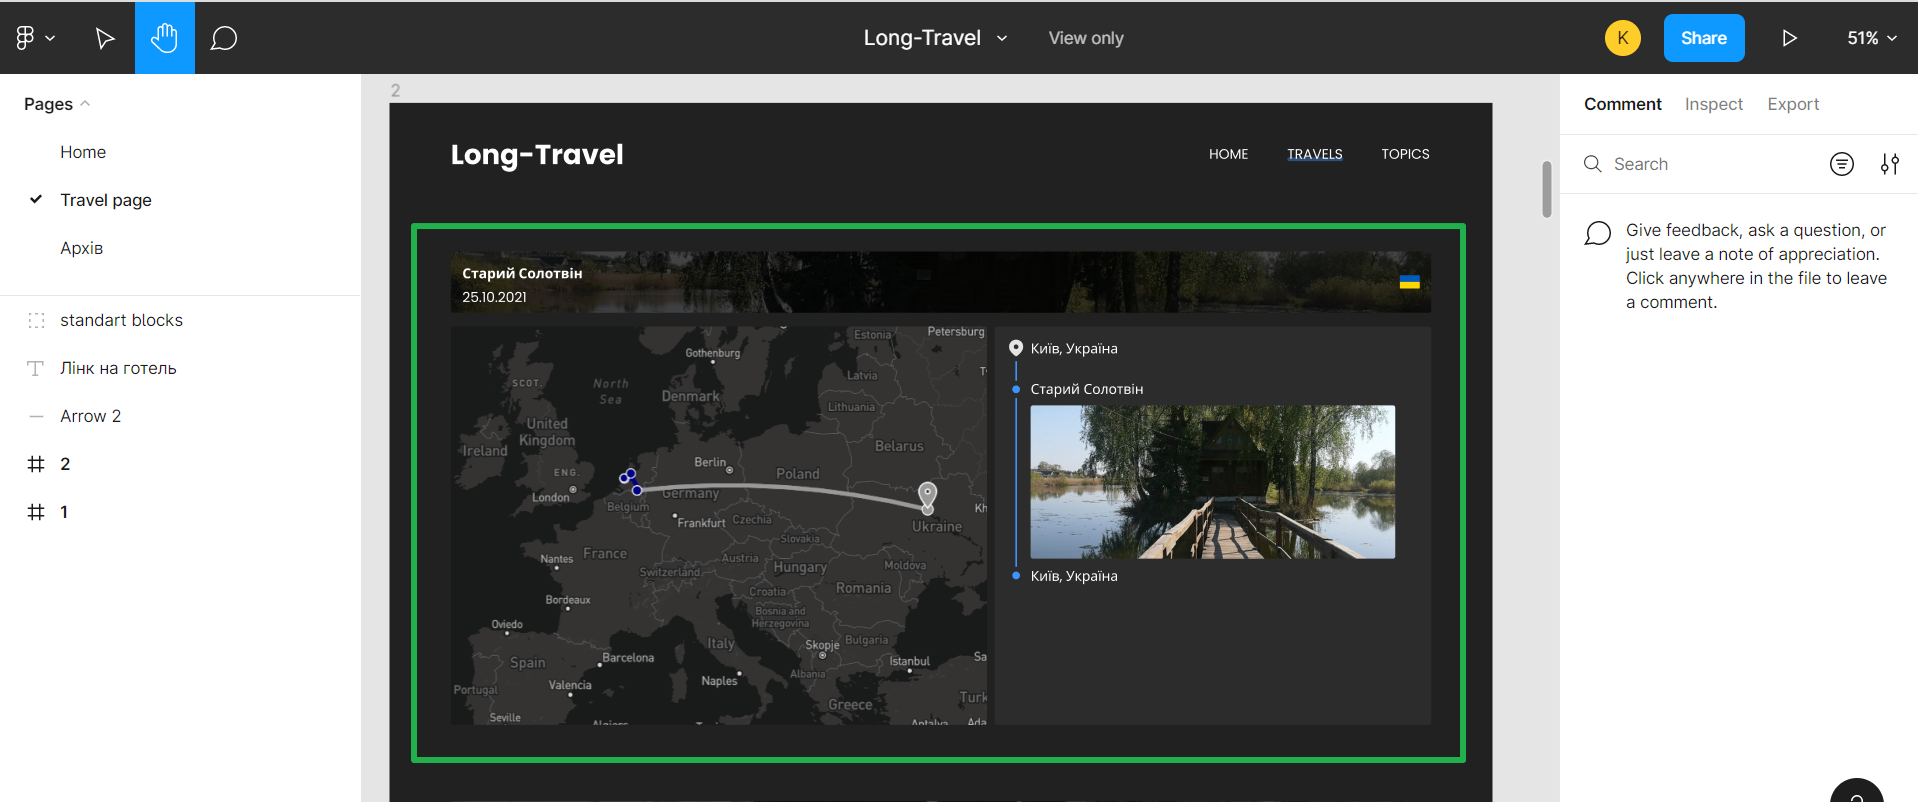Click the comment Search field

click(x=1700, y=164)
